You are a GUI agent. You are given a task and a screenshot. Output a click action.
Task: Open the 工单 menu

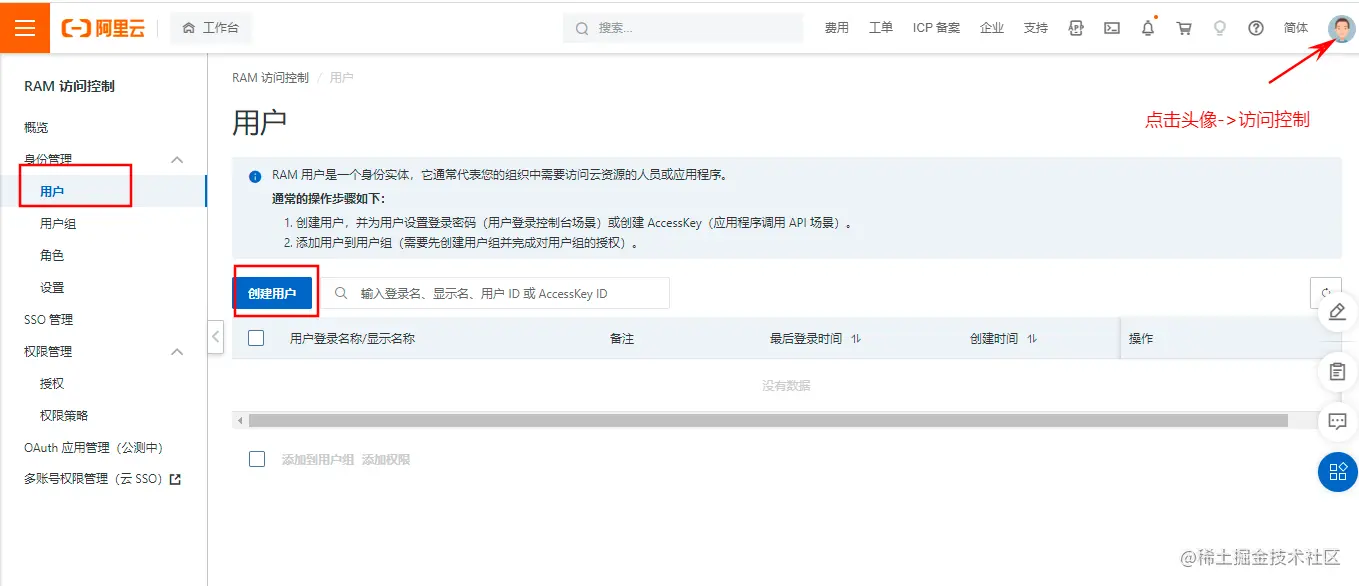click(881, 28)
